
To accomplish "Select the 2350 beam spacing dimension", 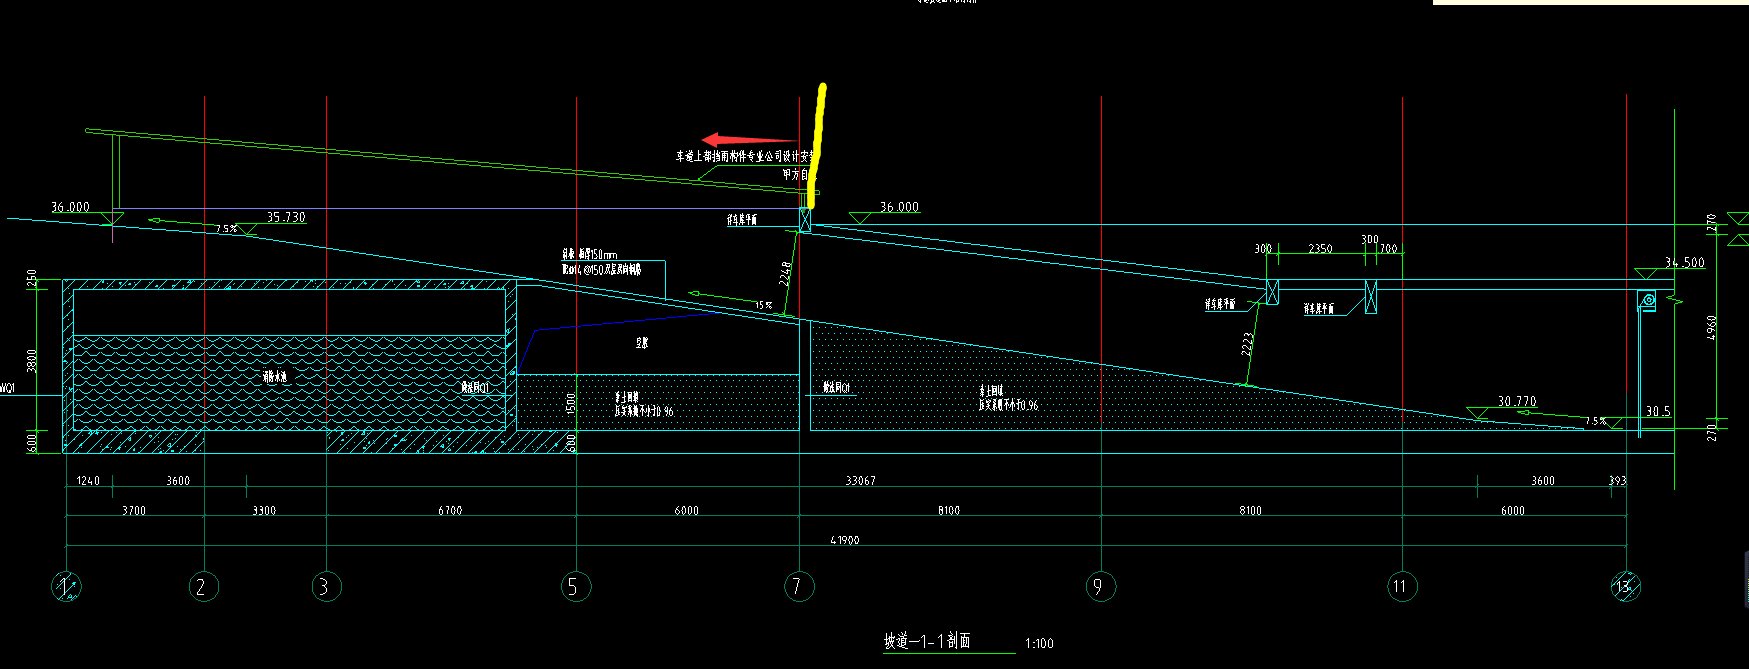I will point(1320,249).
